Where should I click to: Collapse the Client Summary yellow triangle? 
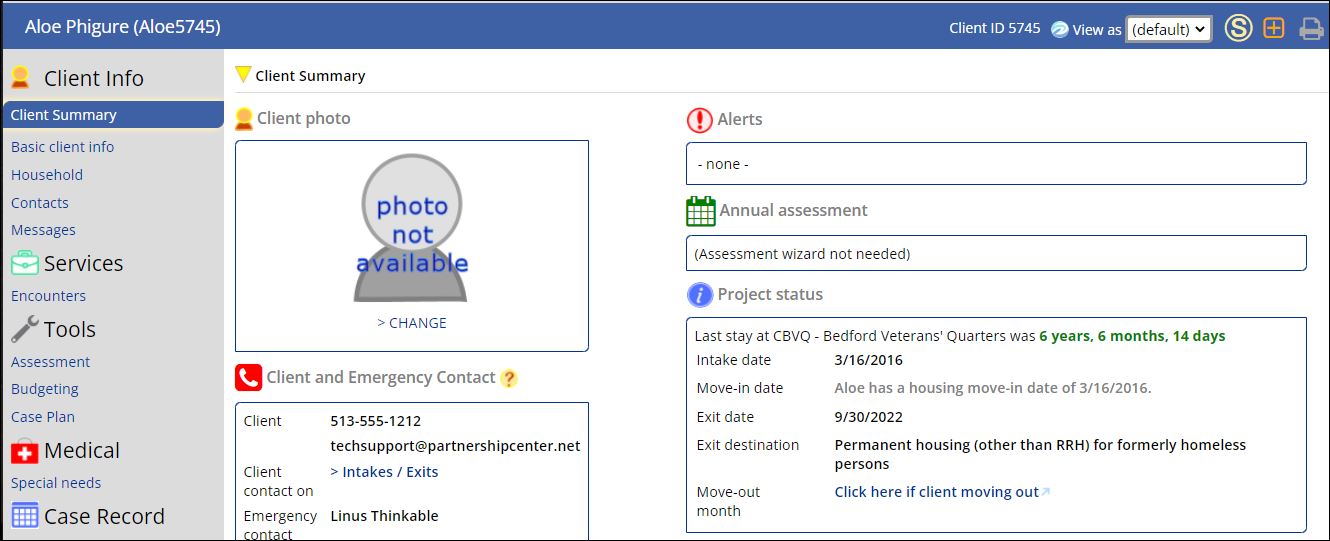[243, 75]
